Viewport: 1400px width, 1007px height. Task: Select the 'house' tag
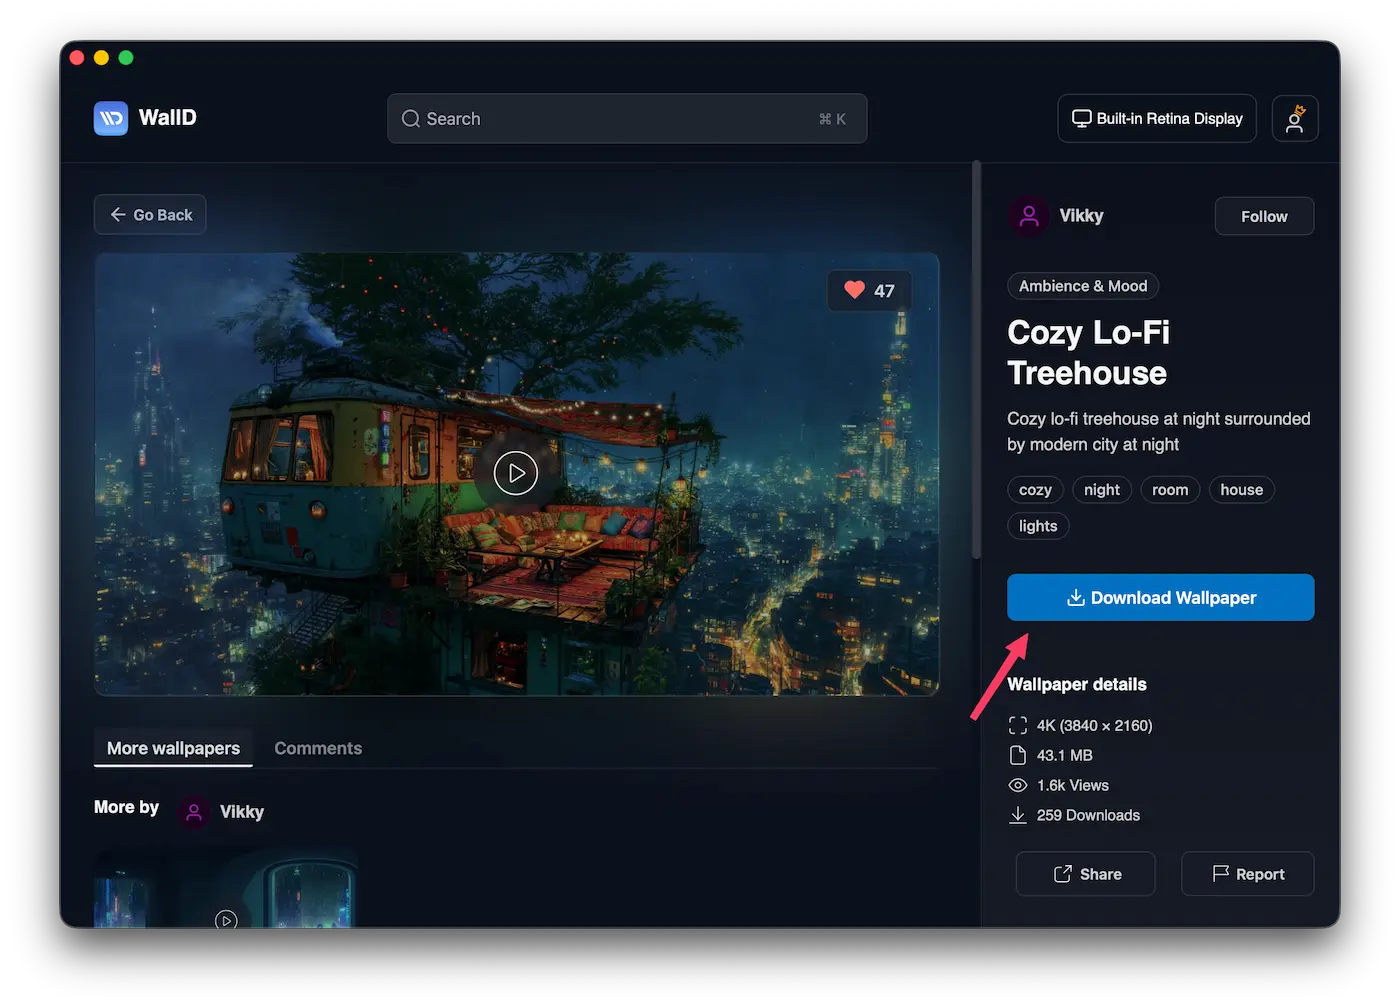tap(1240, 490)
